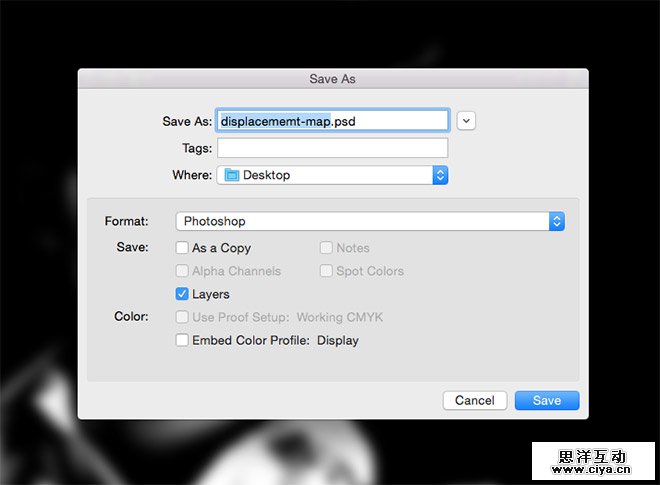Toggle the Spot Colors checkbox

327,271
